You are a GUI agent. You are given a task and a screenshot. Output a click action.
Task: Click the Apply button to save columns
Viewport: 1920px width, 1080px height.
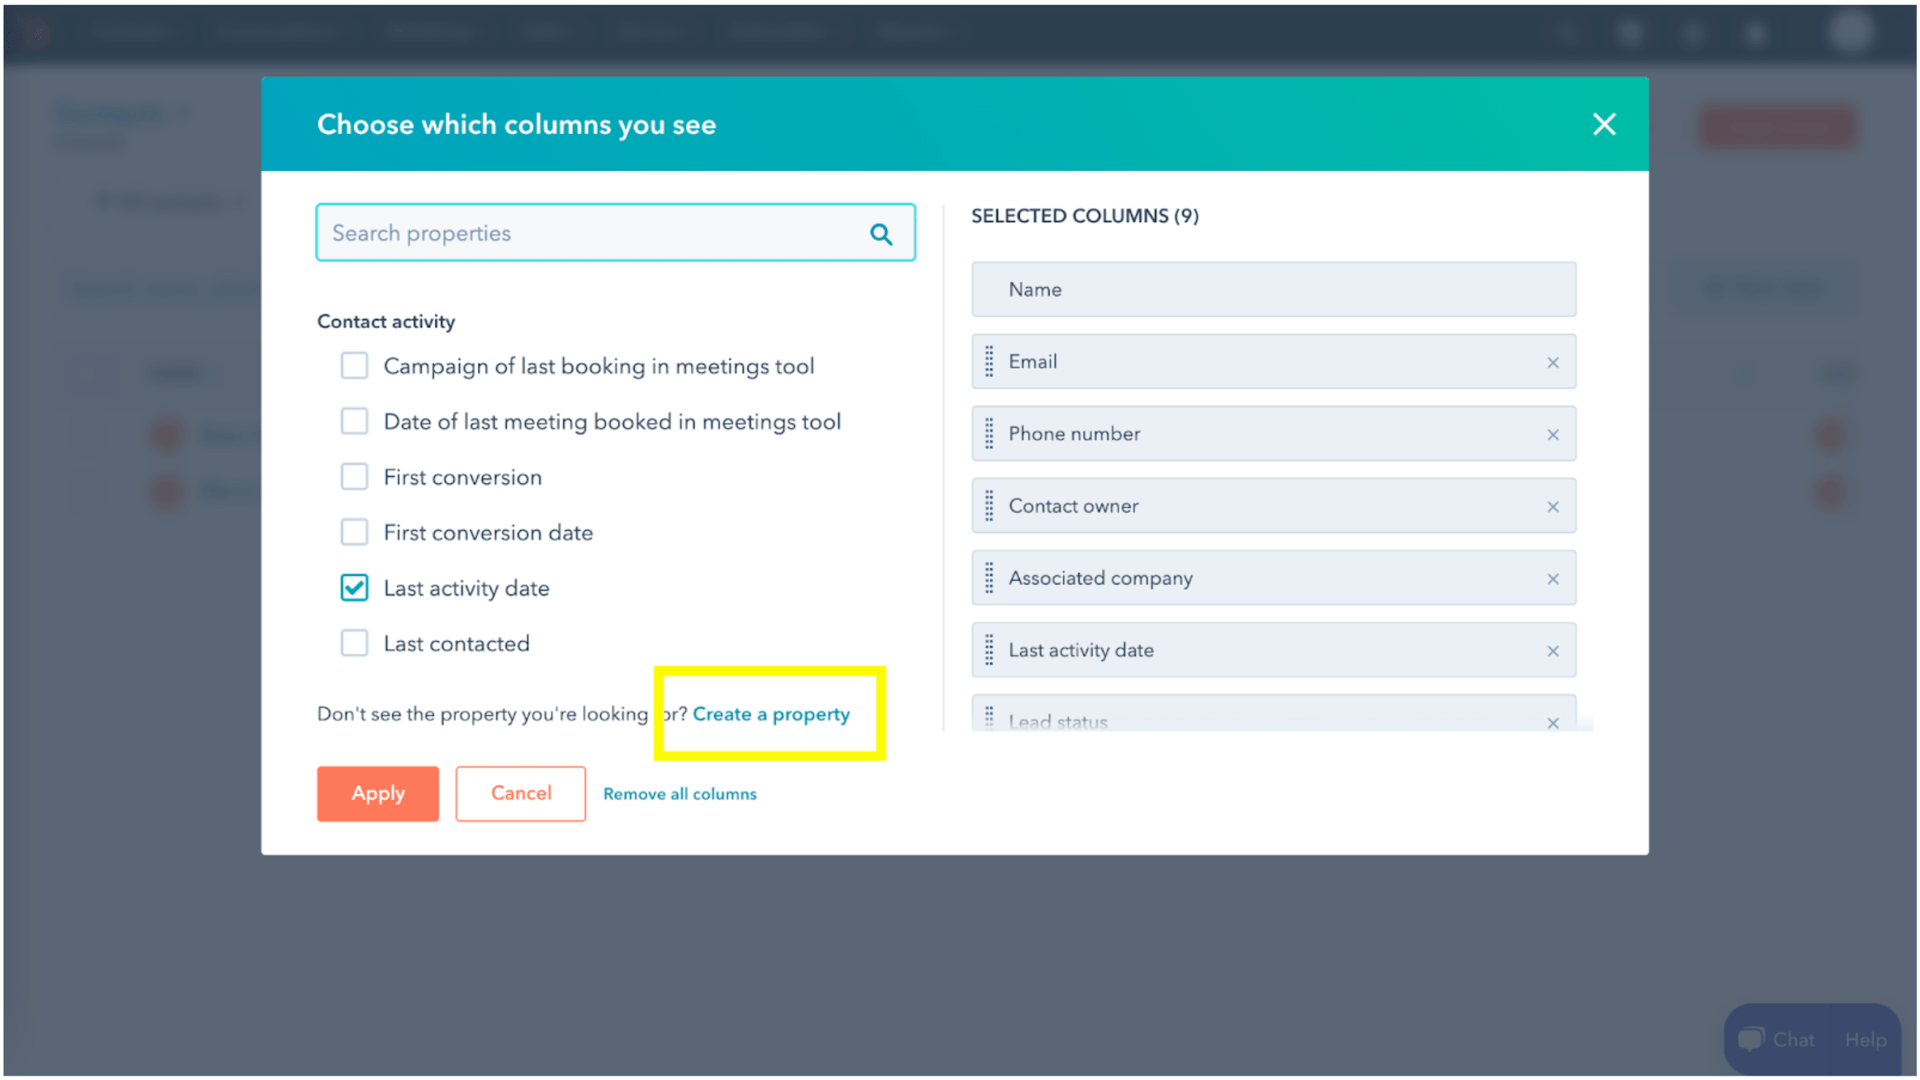pyautogui.click(x=377, y=793)
